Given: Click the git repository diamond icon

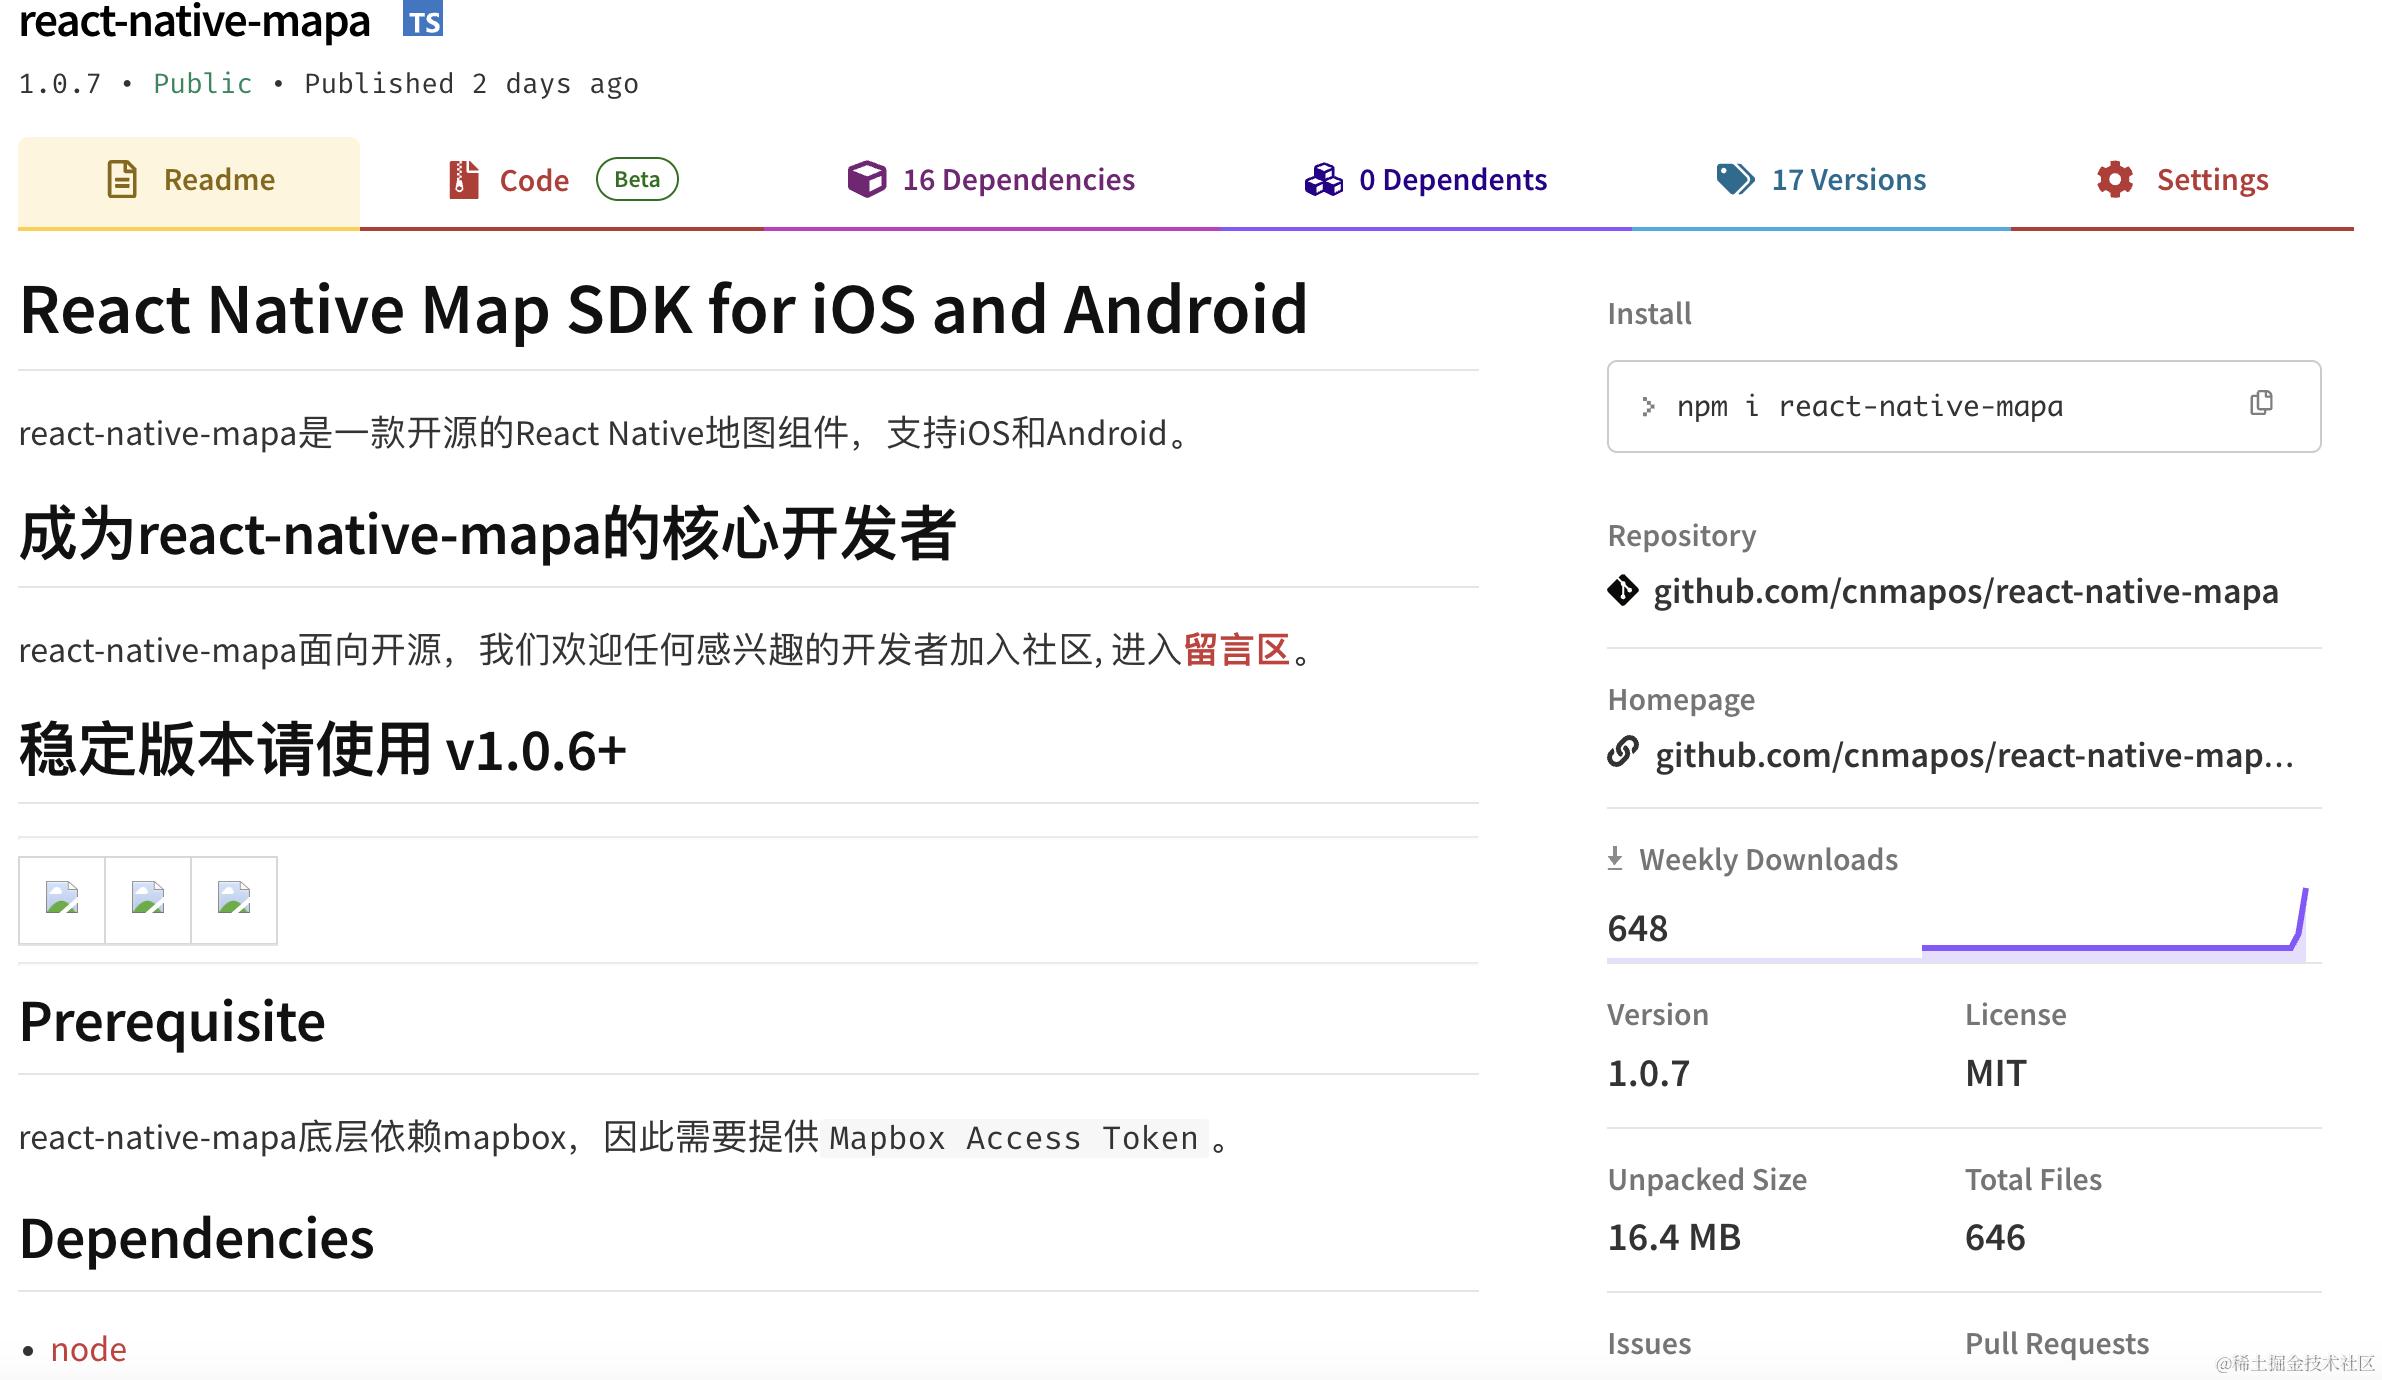Looking at the screenshot, I should coord(1623,591).
